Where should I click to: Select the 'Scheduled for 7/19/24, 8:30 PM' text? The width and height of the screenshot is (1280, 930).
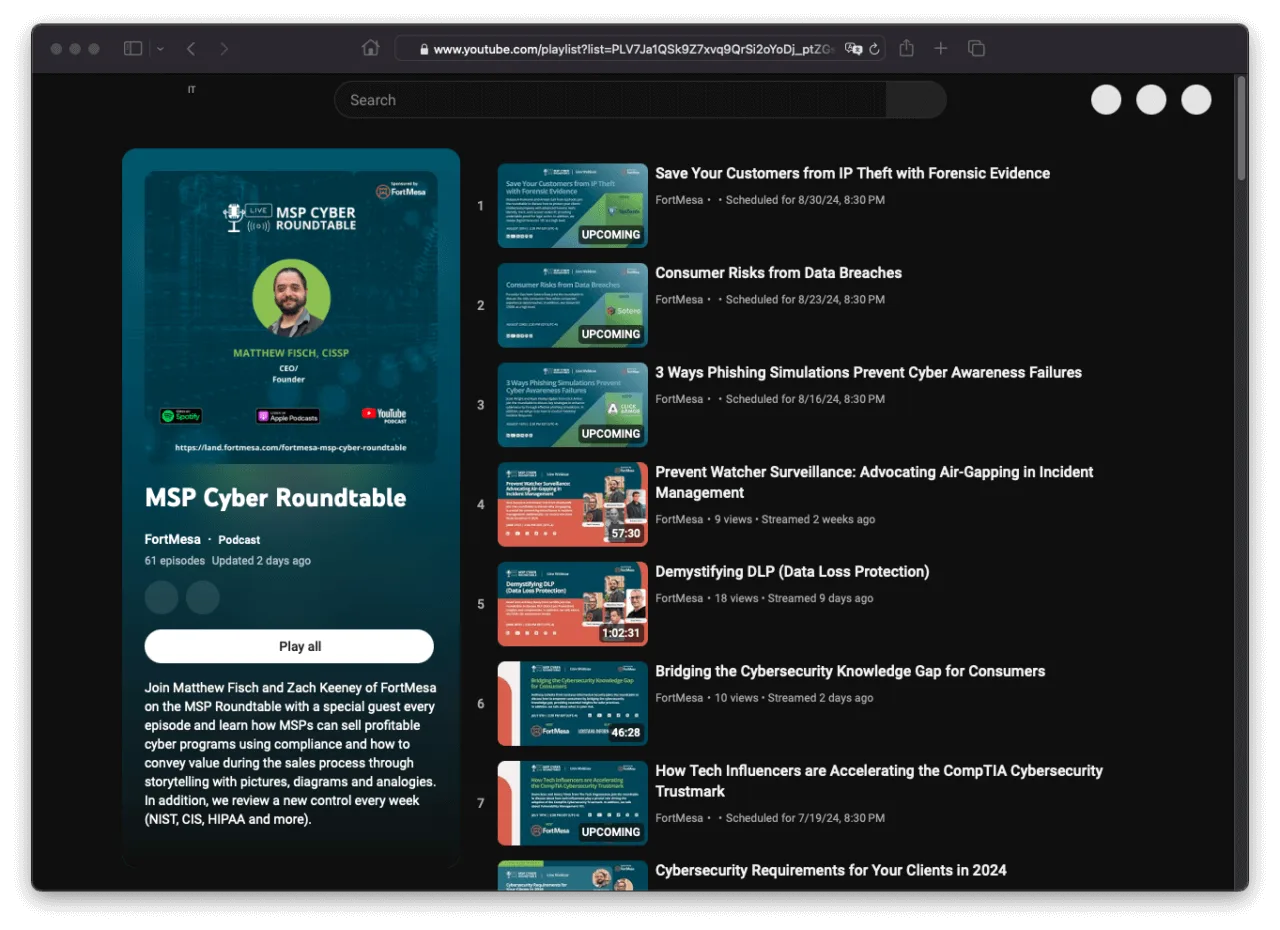point(805,818)
